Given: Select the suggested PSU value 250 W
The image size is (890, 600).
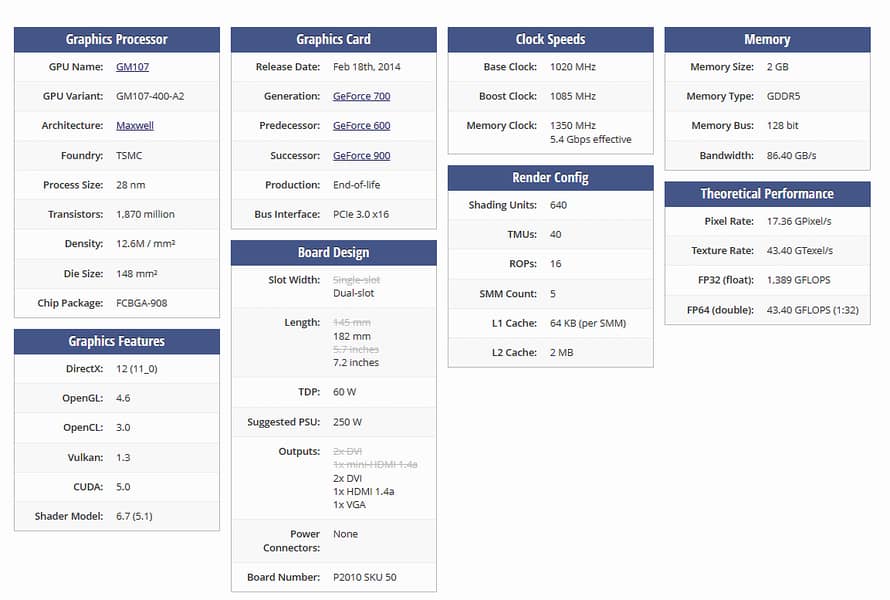Looking at the screenshot, I should point(347,422).
